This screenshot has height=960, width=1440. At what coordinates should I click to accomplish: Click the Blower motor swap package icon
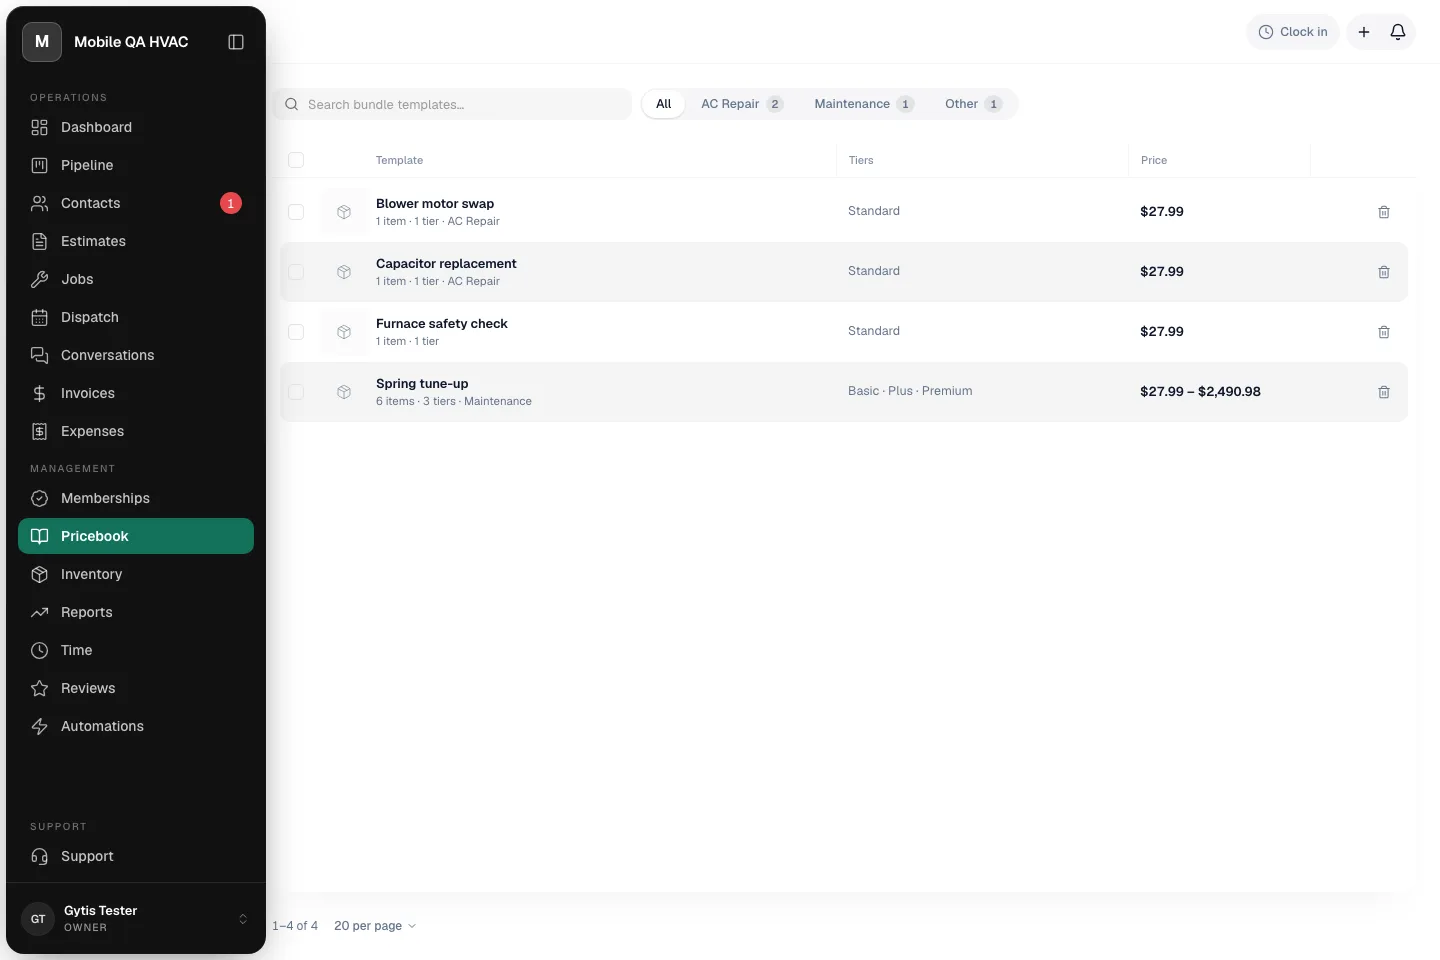tap(344, 212)
